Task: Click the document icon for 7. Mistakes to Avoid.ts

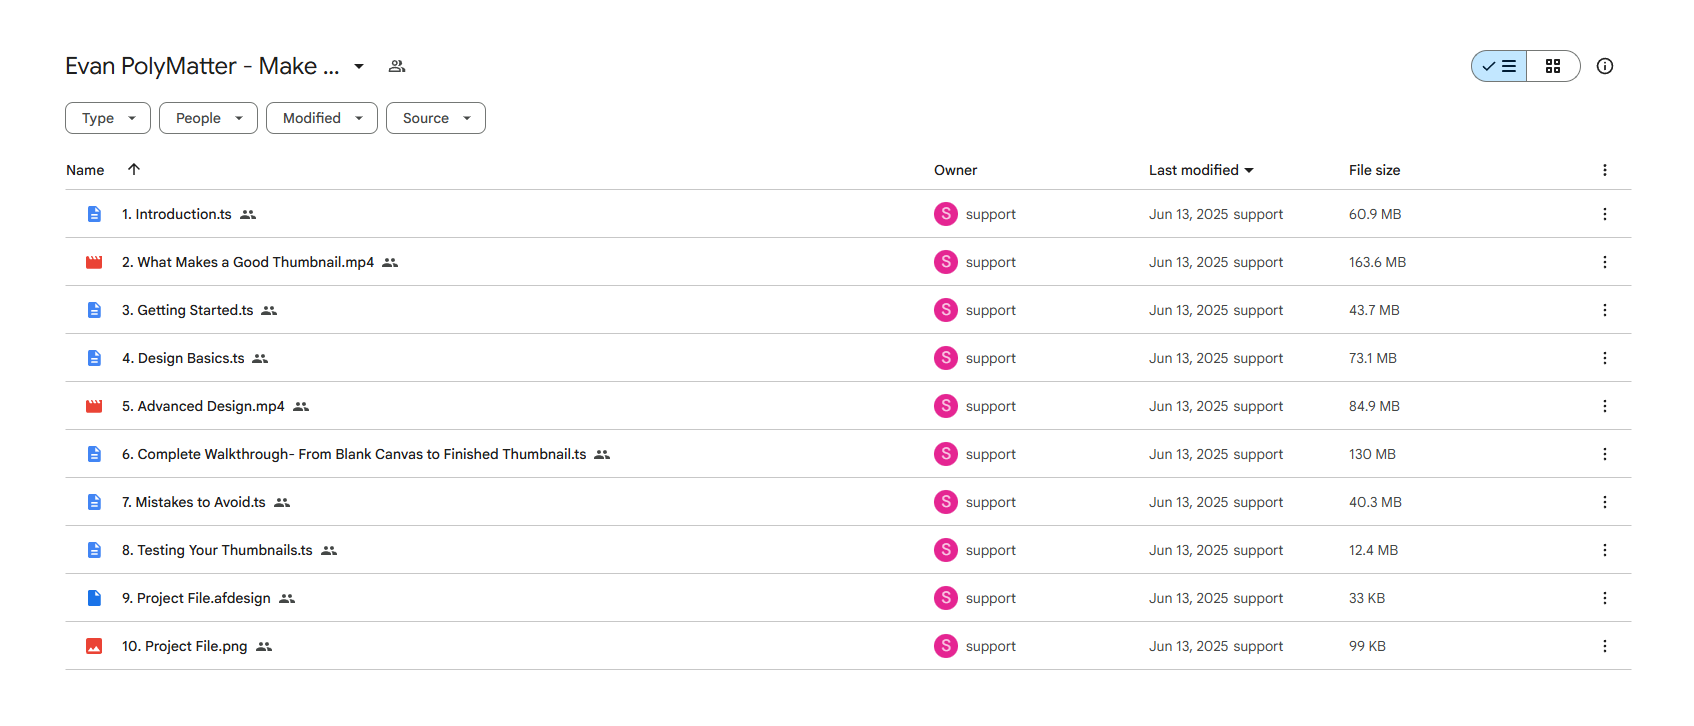Action: tap(94, 502)
